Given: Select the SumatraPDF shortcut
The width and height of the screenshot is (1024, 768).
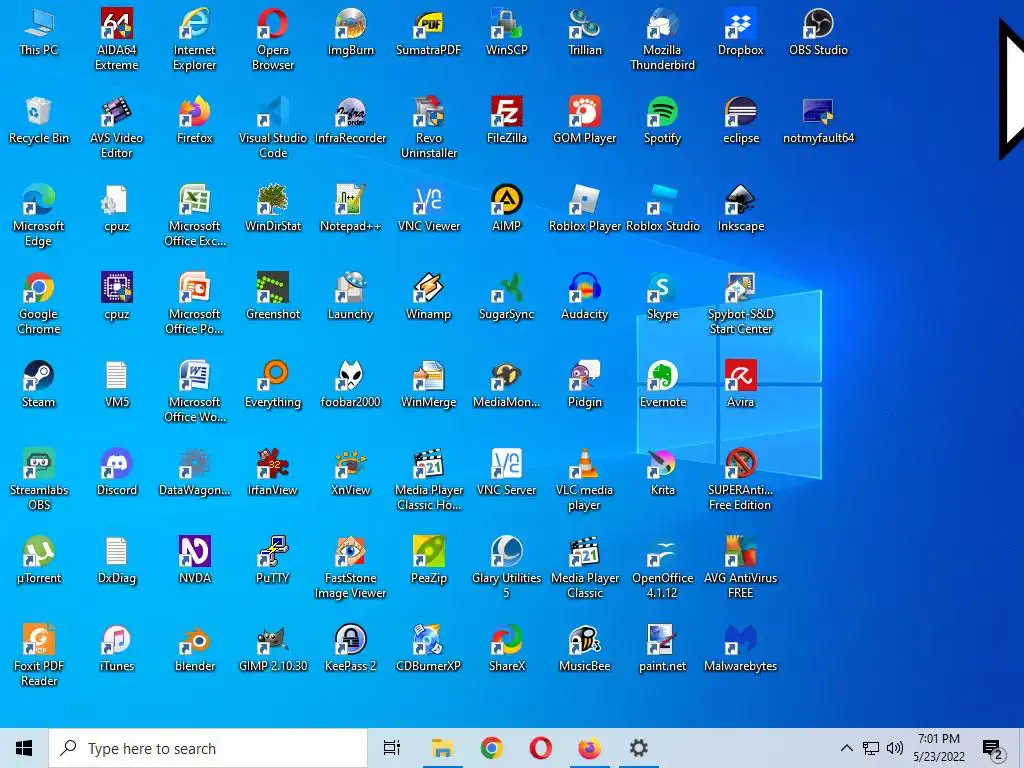Looking at the screenshot, I should (x=428, y=33).
